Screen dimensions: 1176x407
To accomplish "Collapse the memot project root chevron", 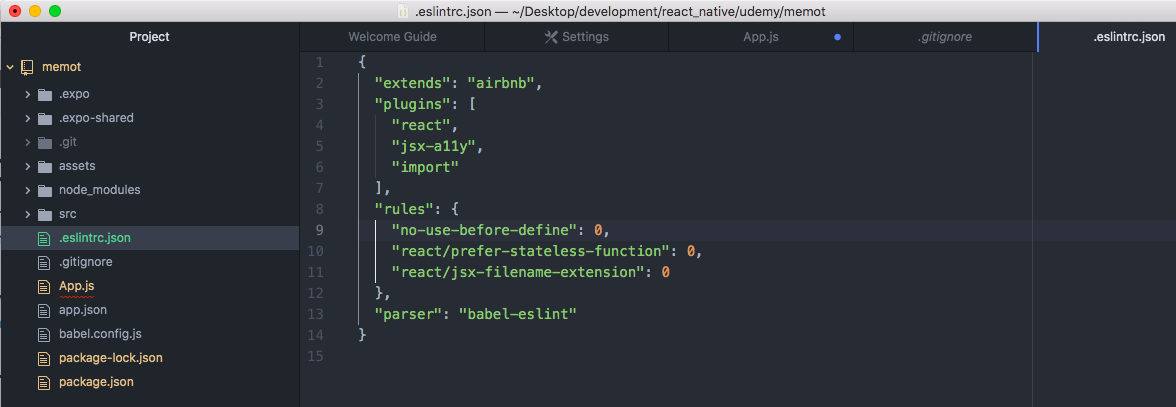I will pos(10,67).
